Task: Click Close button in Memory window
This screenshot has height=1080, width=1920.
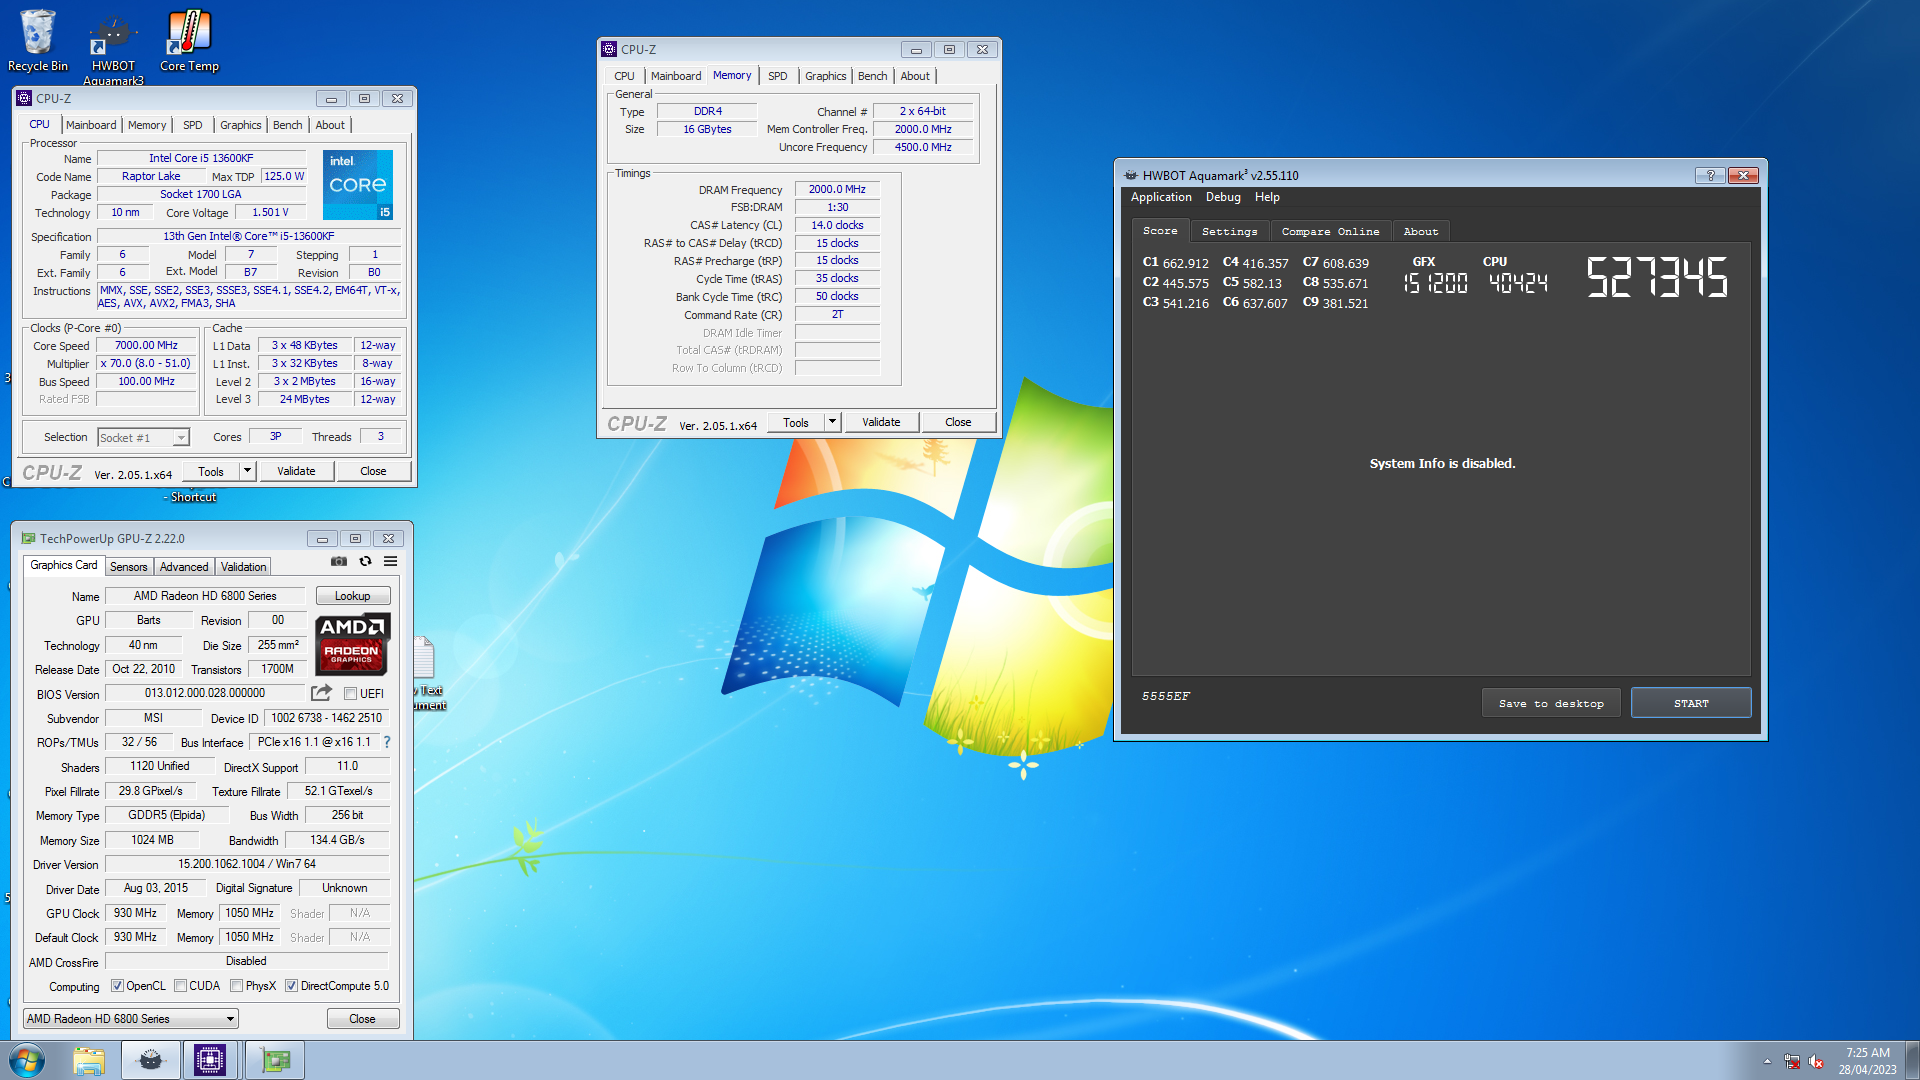Action: pos(958,422)
